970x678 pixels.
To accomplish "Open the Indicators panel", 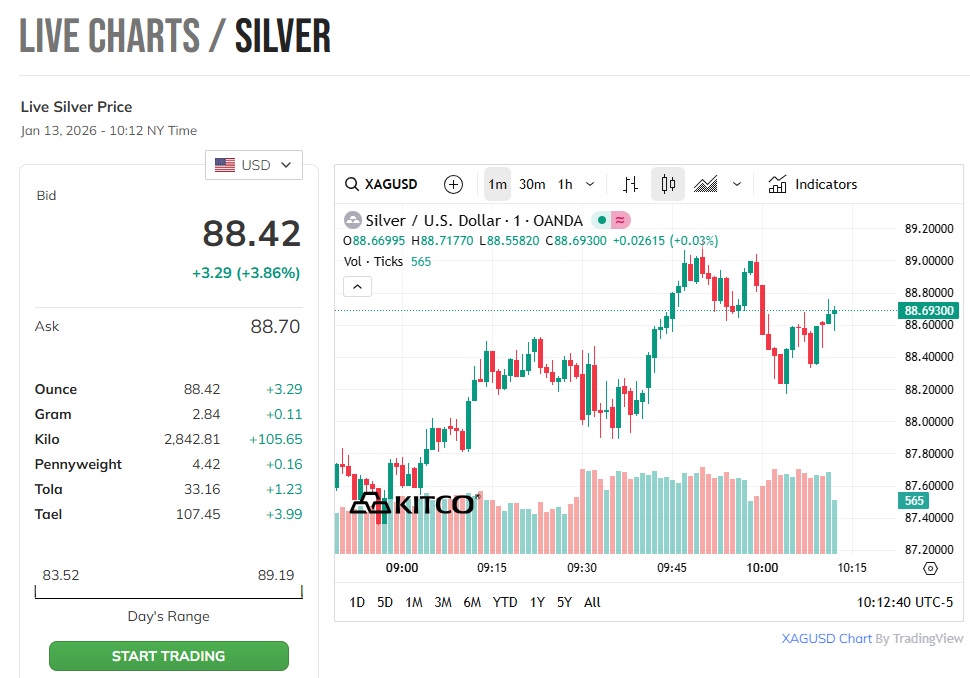I will pos(813,184).
